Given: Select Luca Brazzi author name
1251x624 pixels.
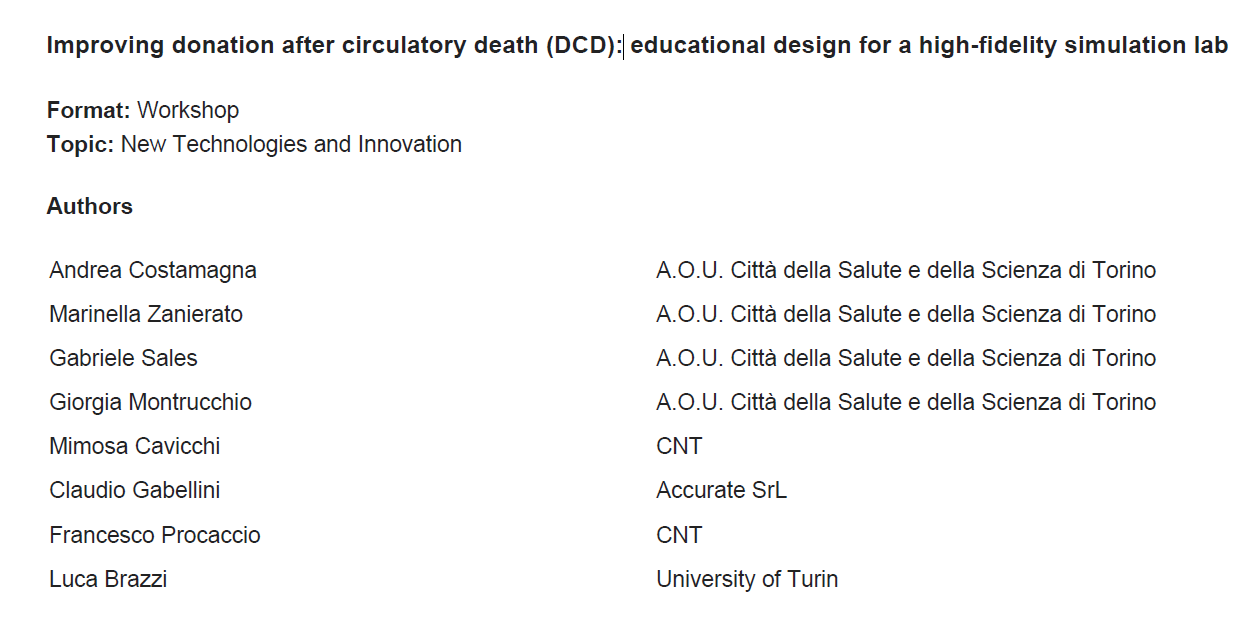Looking at the screenshot, I should coord(108,579).
